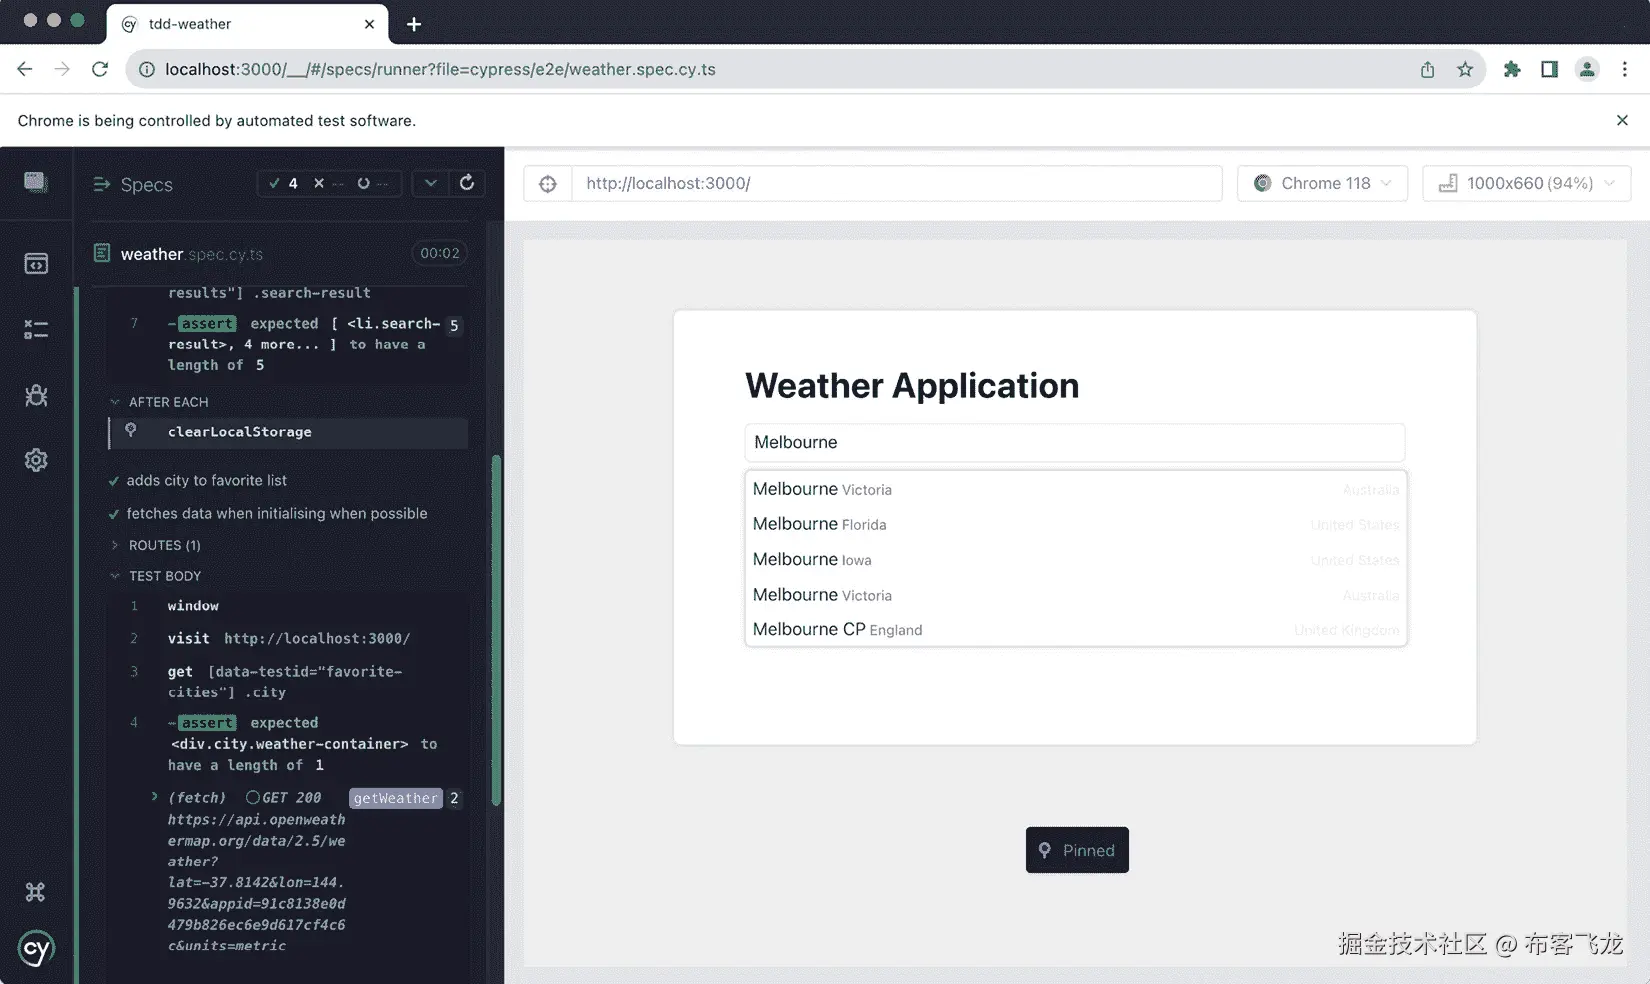This screenshot has width=1650, height=984.
Task: Click the command log scrollbar
Action: (x=496, y=630)
